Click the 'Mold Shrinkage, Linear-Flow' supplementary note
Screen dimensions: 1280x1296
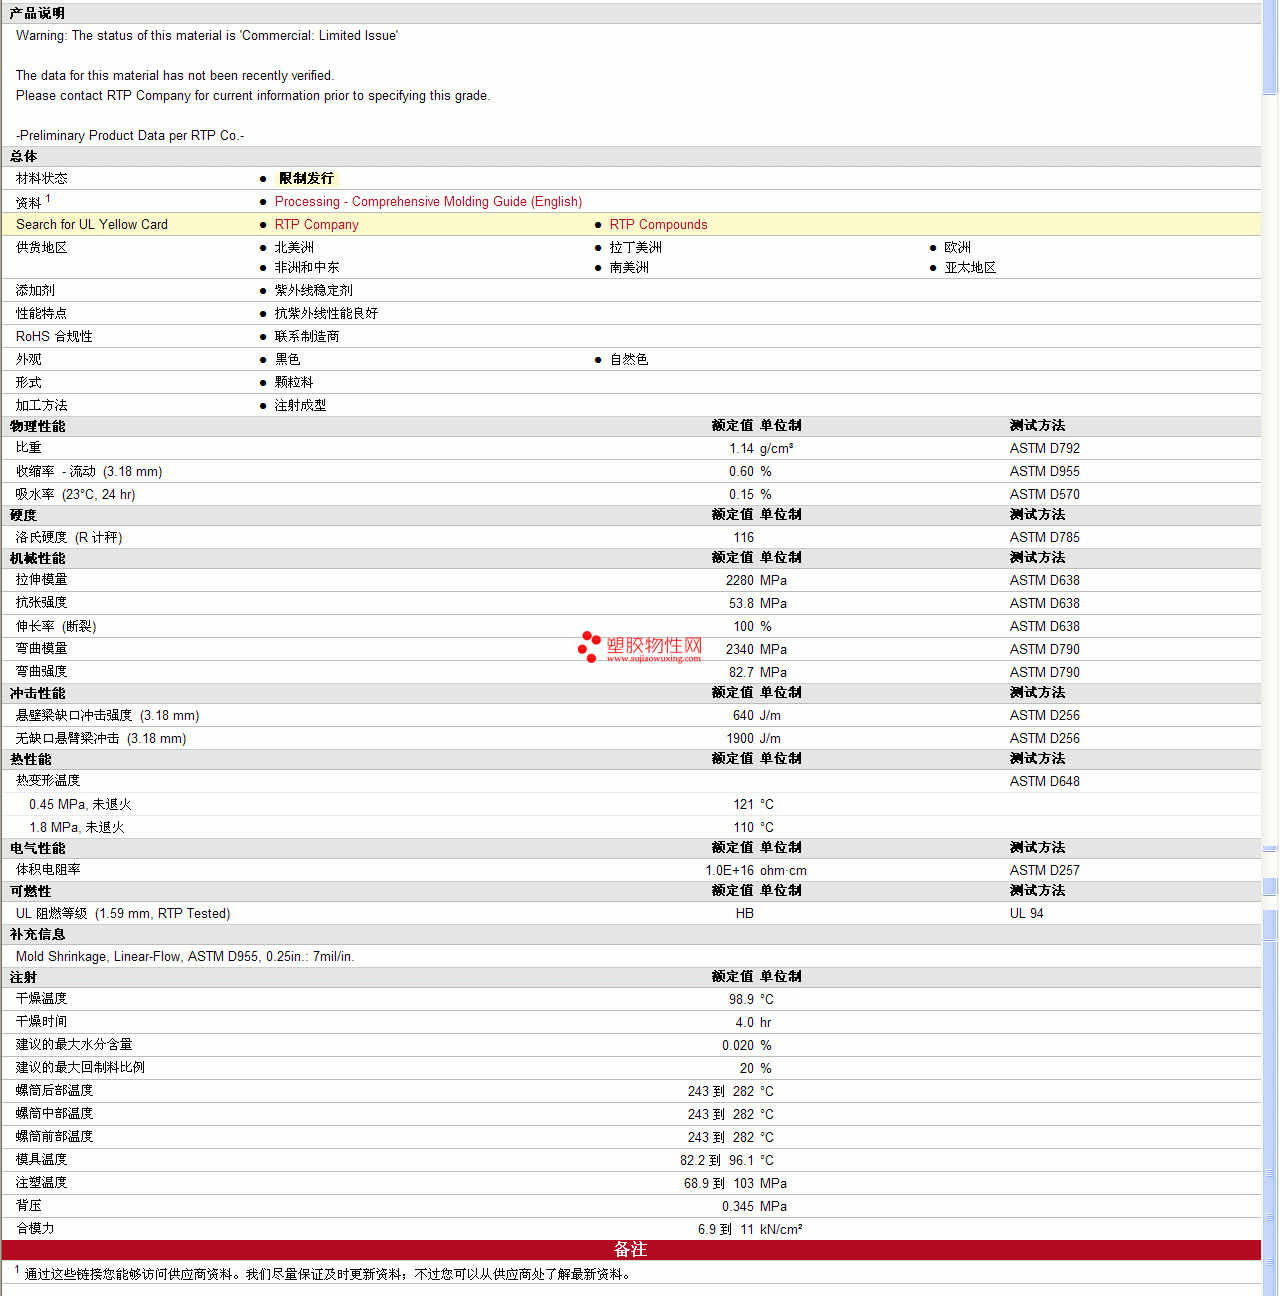point(185,957)
